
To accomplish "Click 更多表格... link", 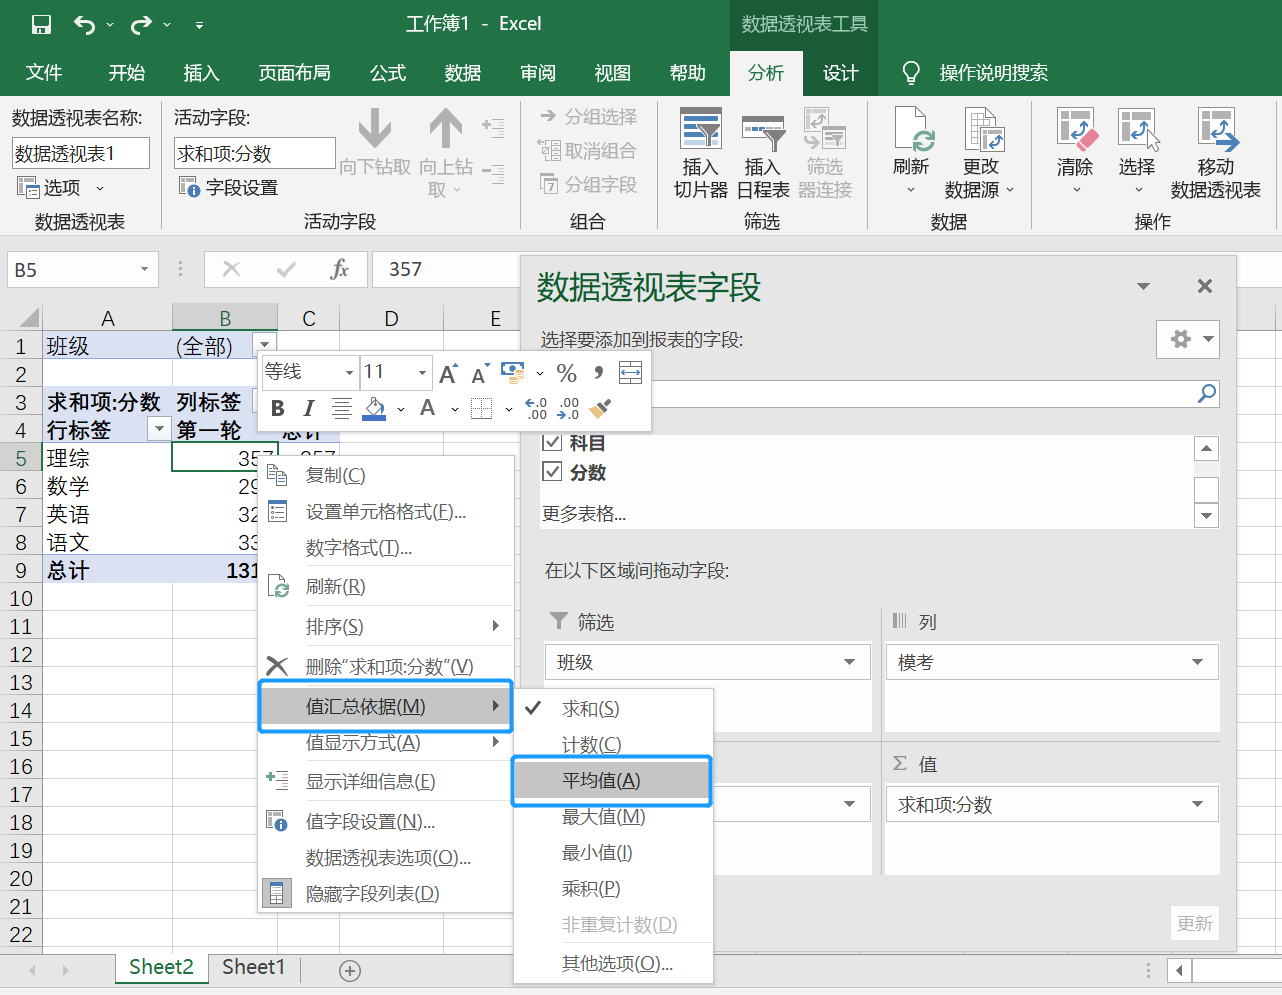I will (584, 514).
